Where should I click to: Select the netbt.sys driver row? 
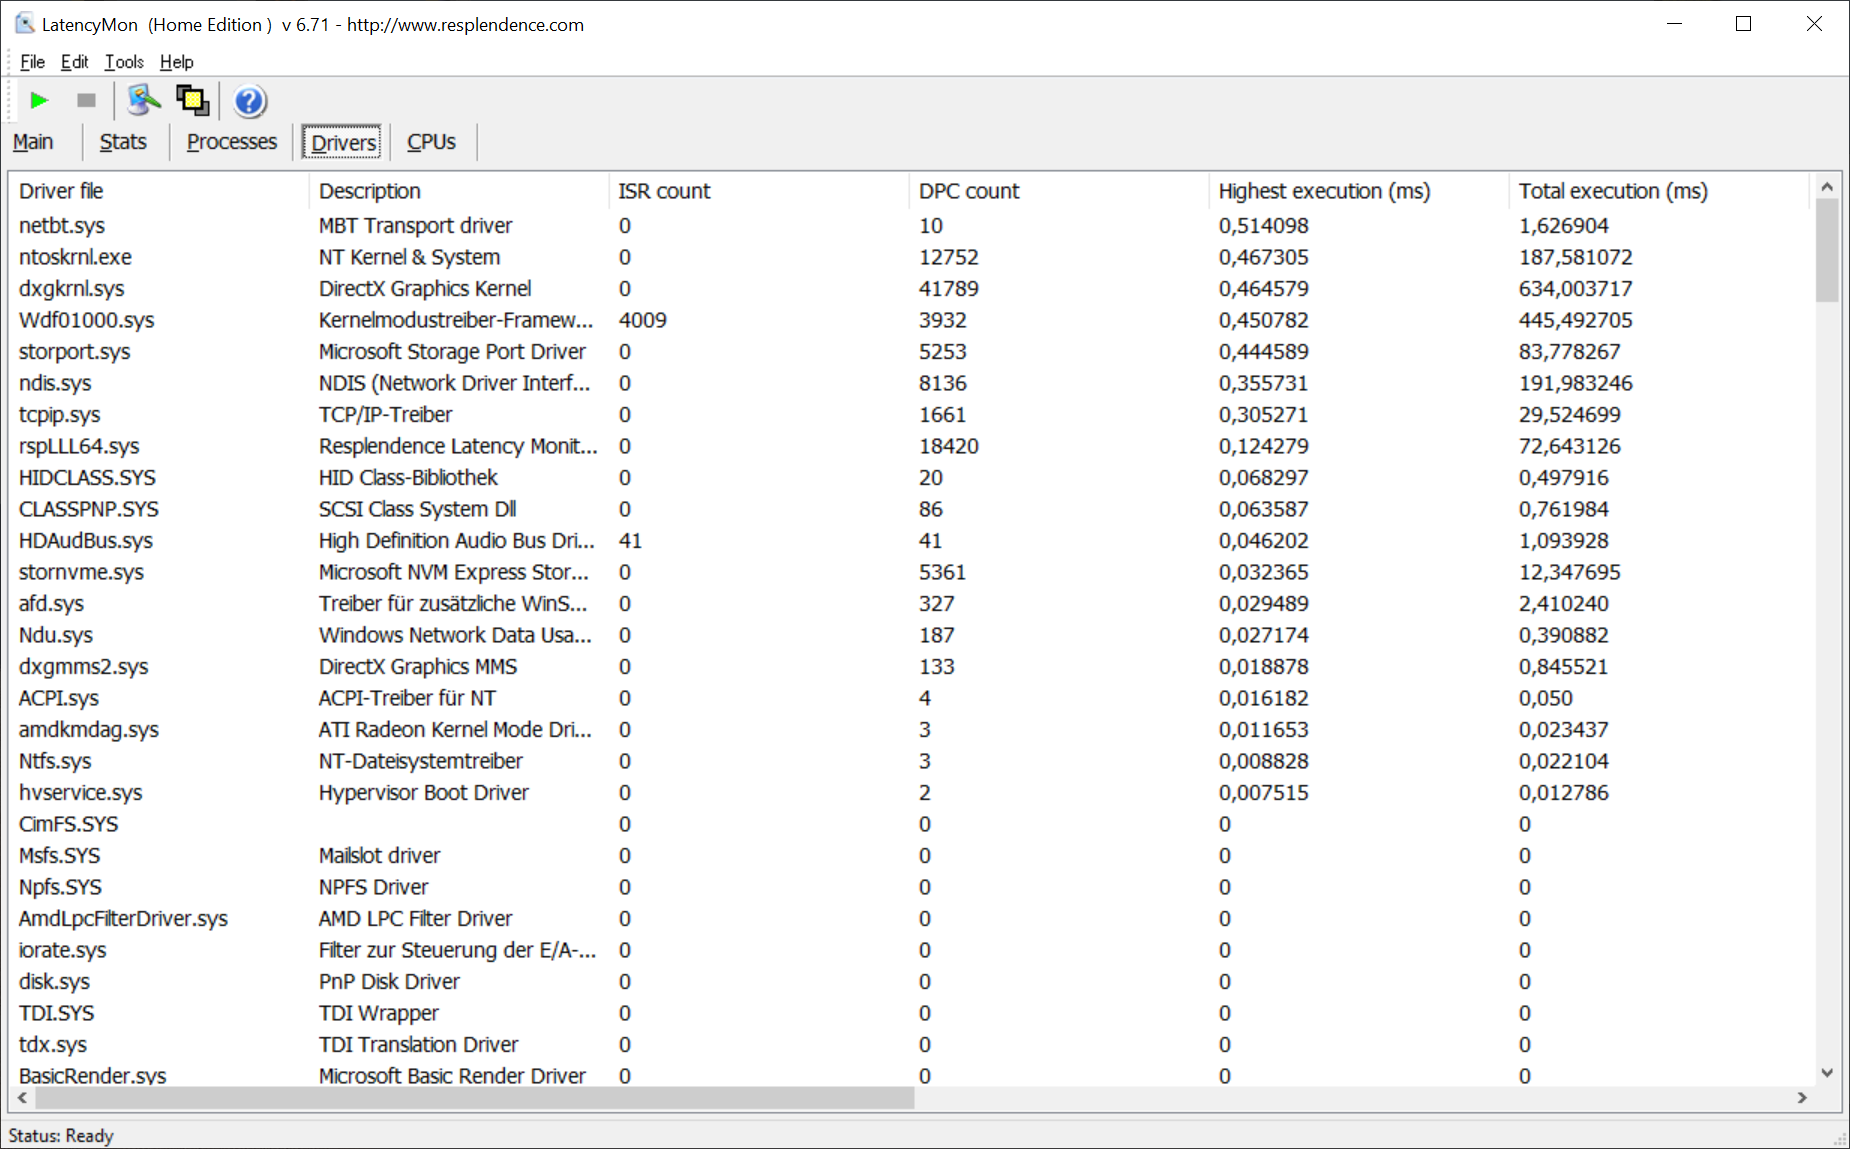pos(912,226)
